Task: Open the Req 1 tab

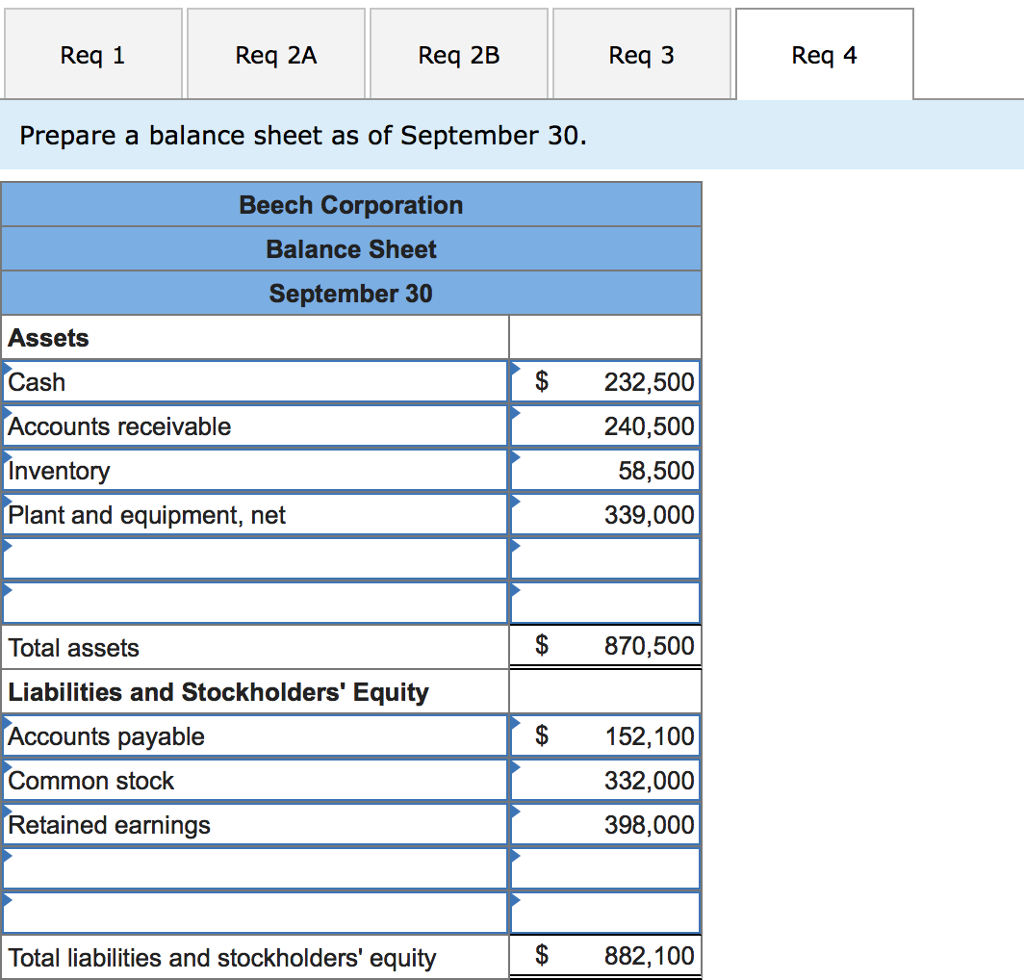Action: 92,55
